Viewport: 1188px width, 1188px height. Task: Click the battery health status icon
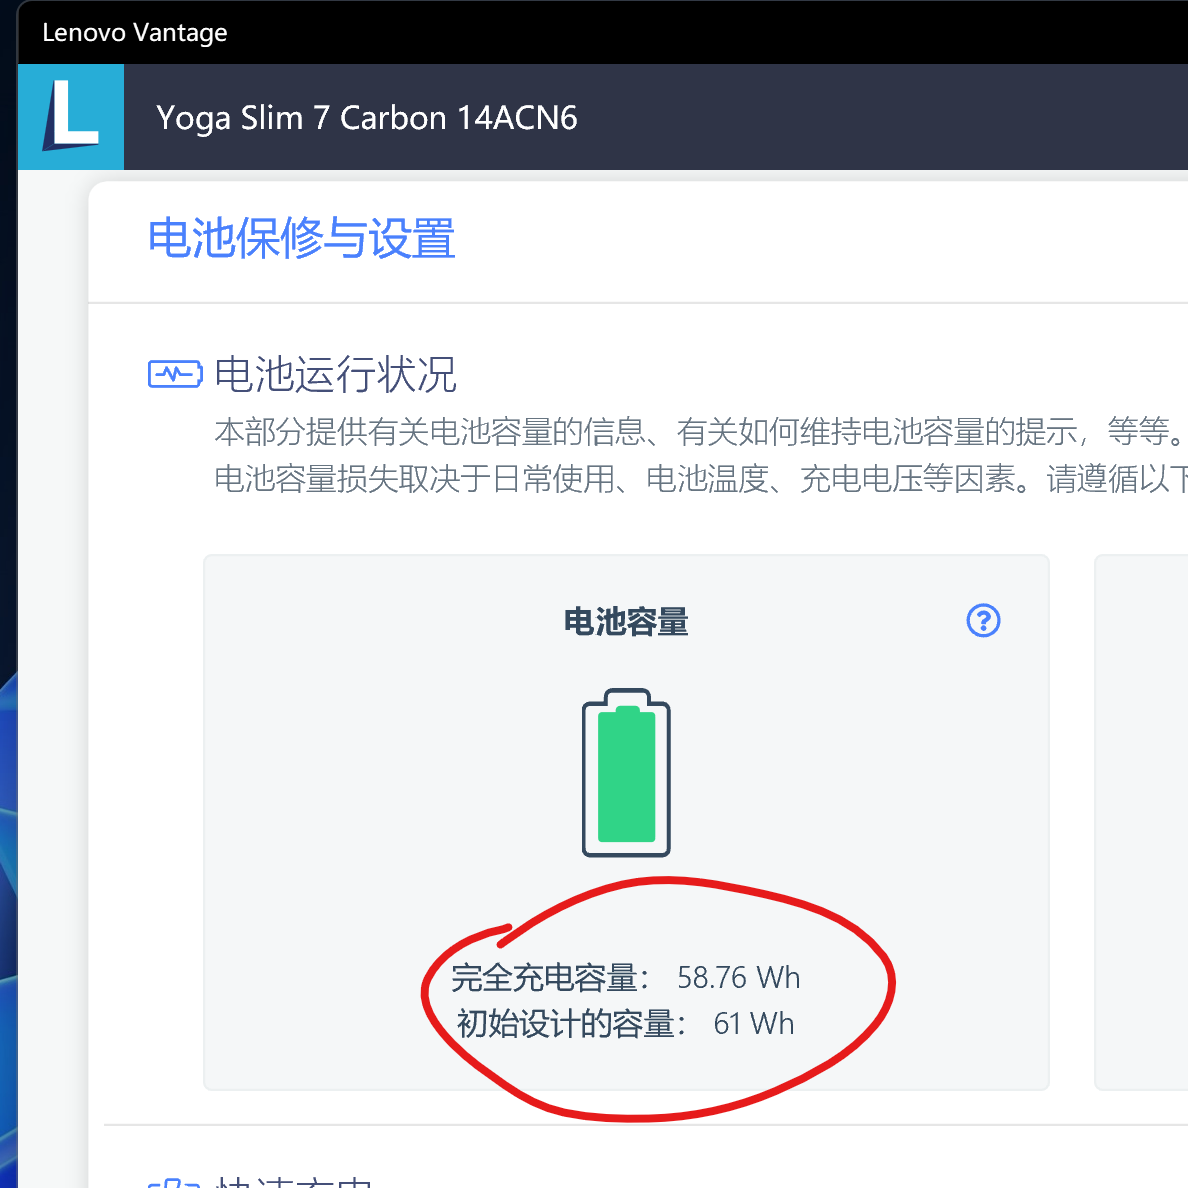click(175, 374)
